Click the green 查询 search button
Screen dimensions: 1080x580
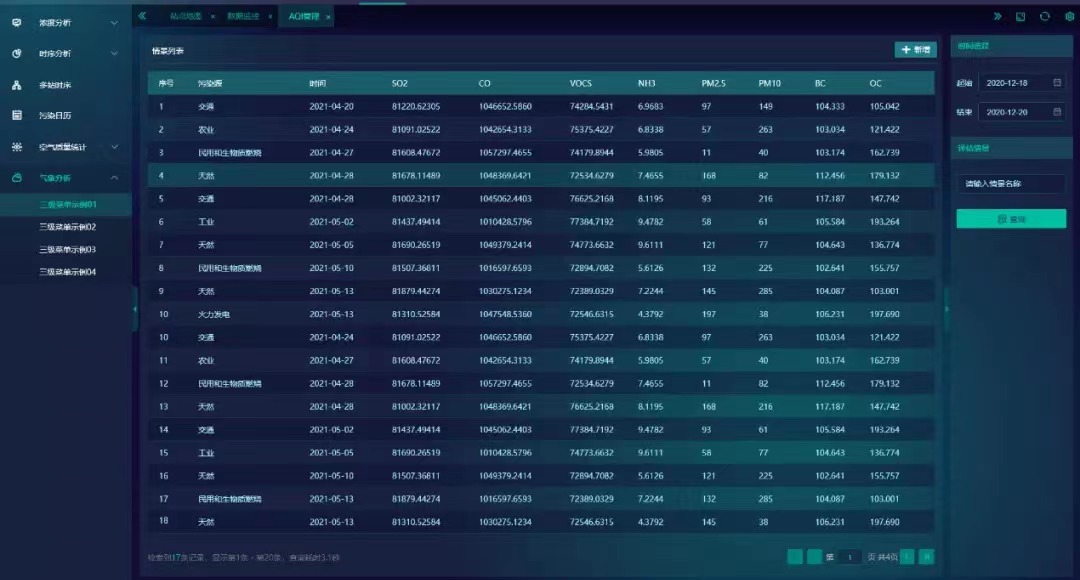pyautogui.click(x=1010, y=219)
